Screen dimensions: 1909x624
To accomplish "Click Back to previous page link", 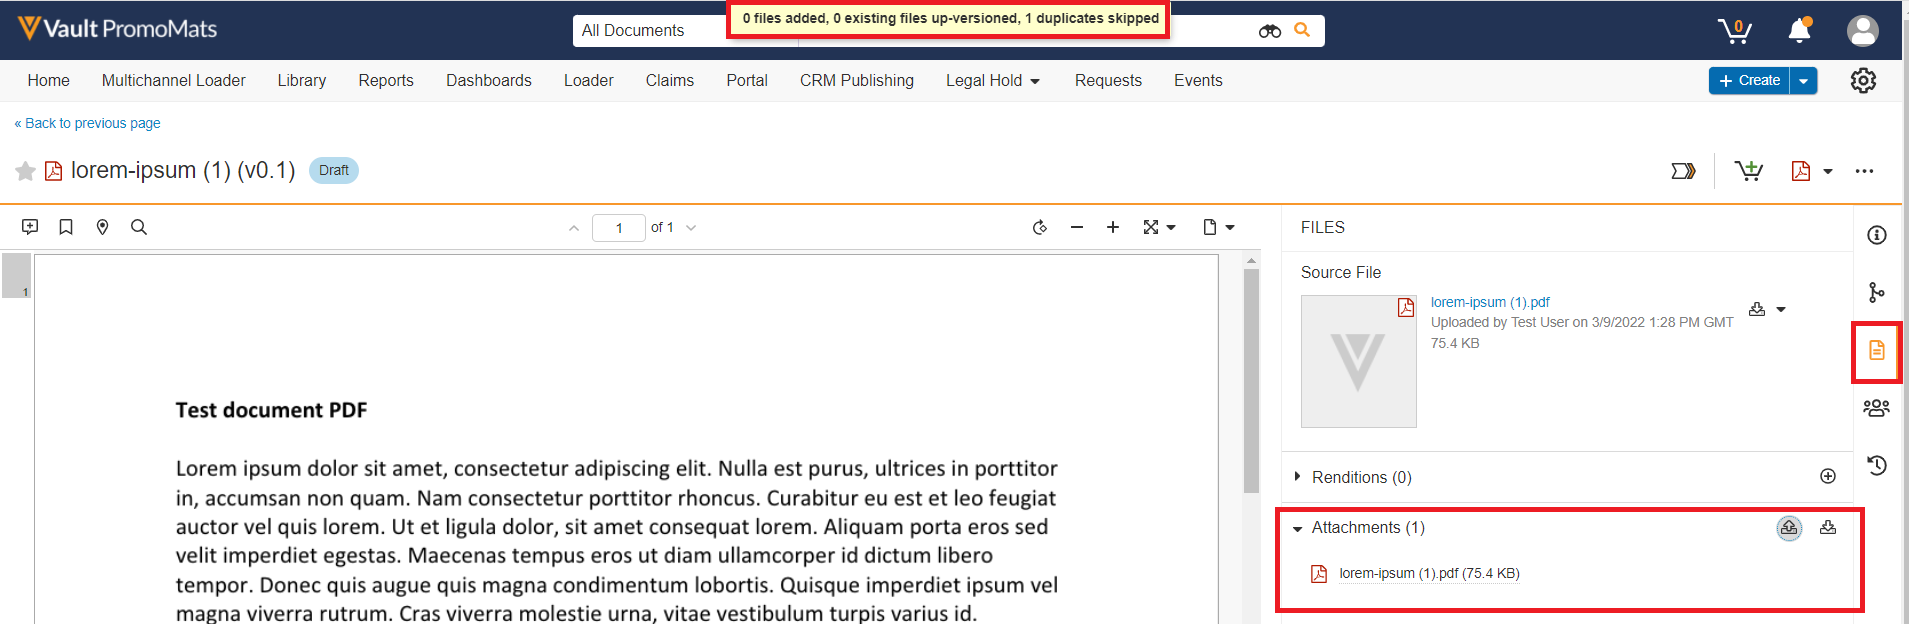I will [x=88, y=123].
